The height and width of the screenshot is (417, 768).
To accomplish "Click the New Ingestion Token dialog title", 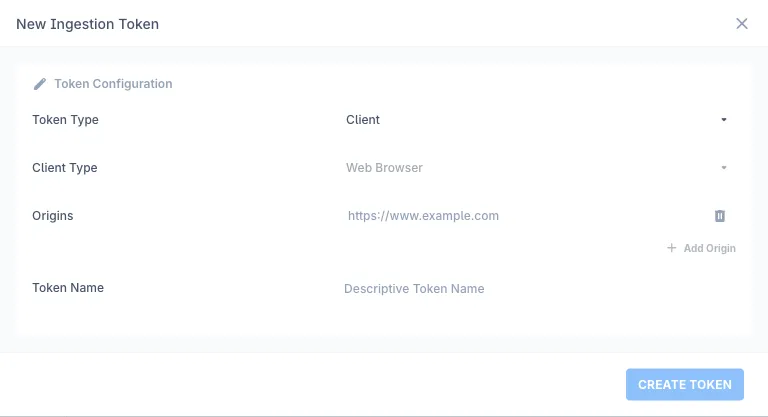I will [87, 24].
